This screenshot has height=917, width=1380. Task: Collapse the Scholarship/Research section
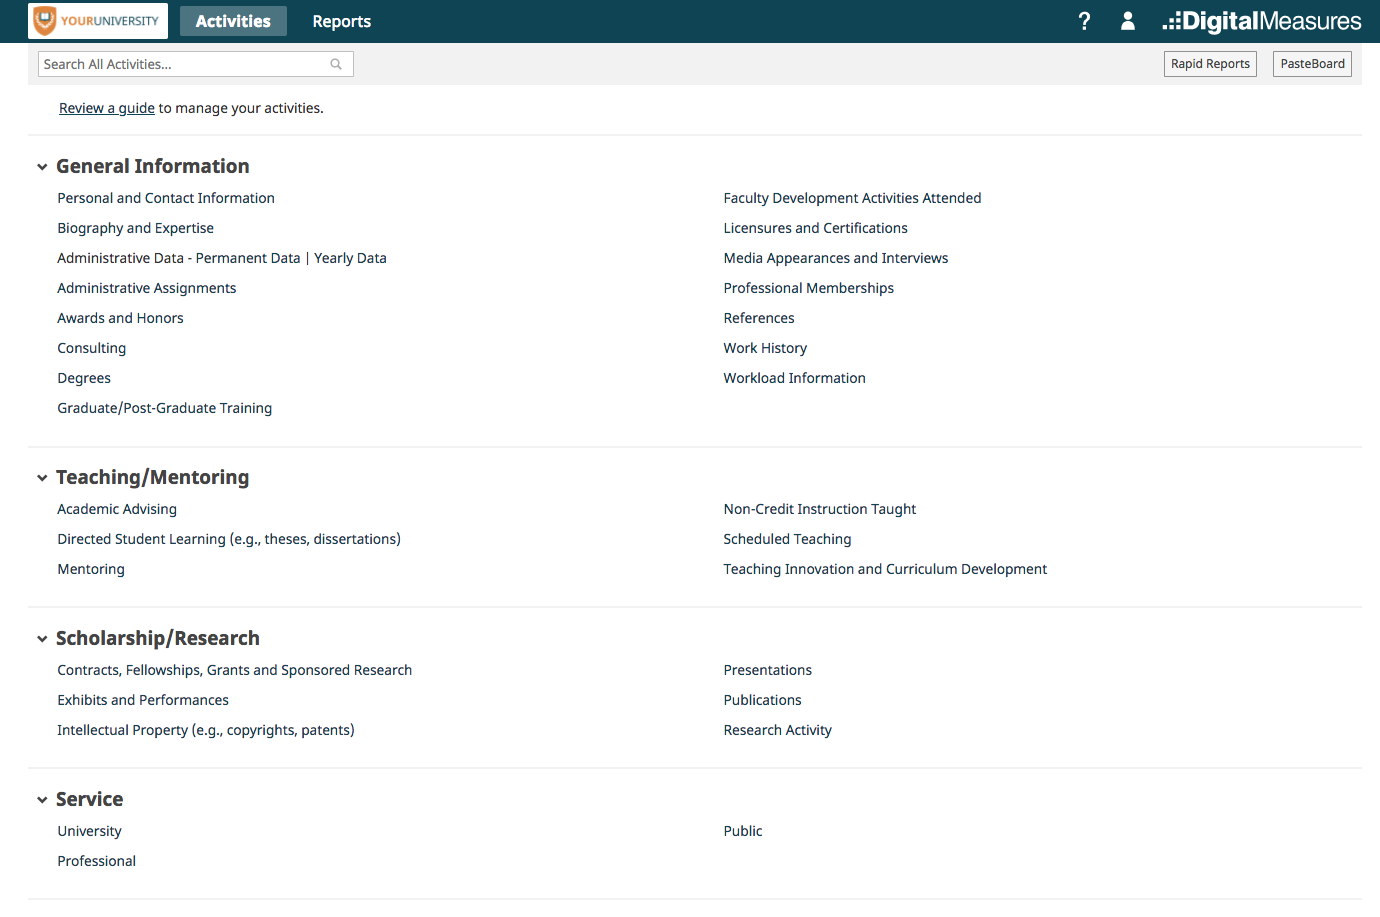point(42,639)
